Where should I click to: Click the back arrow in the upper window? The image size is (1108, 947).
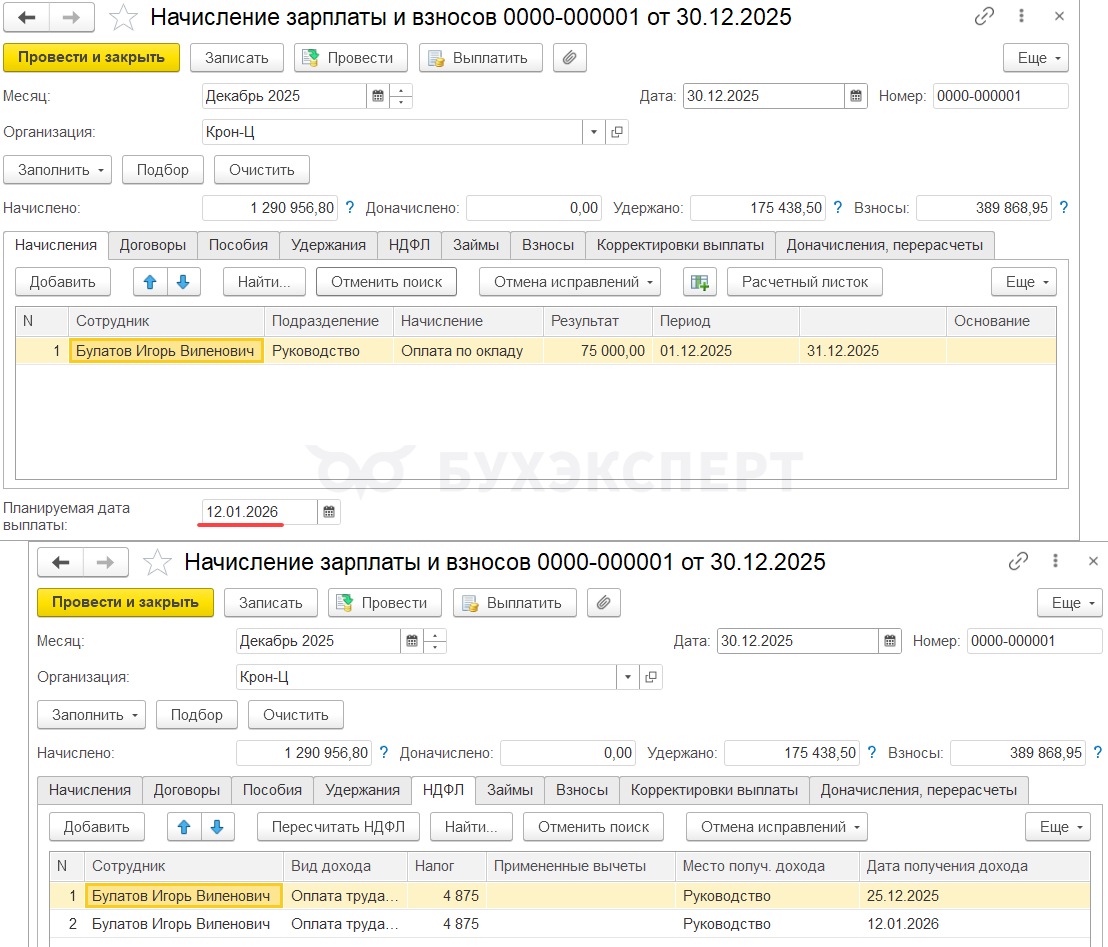(x=29, y=18)
